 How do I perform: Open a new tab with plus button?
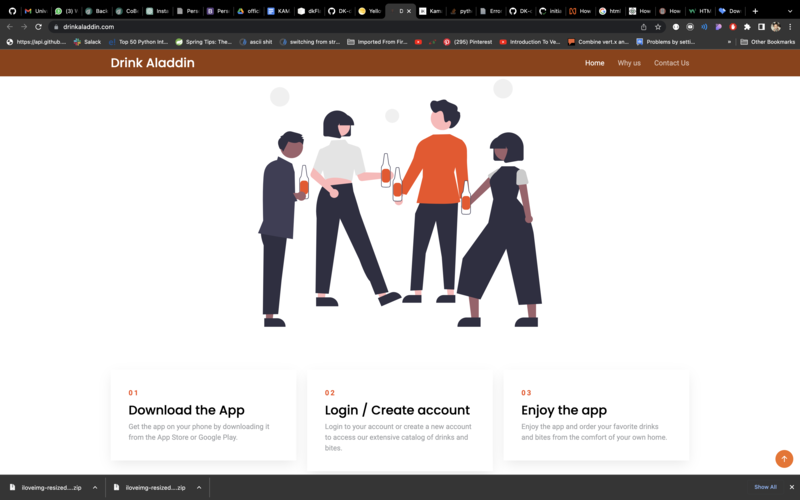tap(755, 11)
